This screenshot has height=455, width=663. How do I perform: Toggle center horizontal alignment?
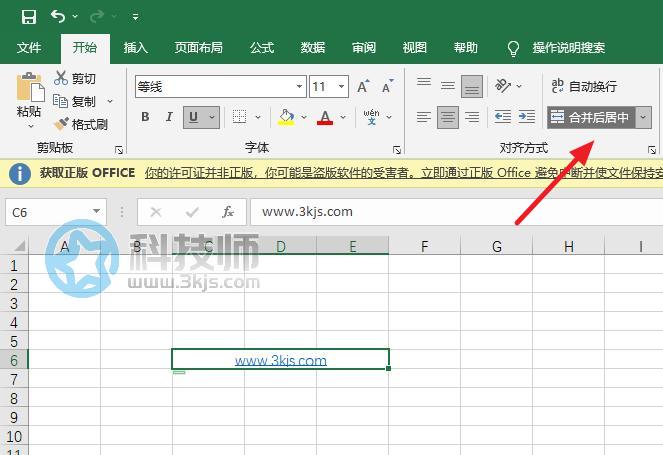coord(448,117)
